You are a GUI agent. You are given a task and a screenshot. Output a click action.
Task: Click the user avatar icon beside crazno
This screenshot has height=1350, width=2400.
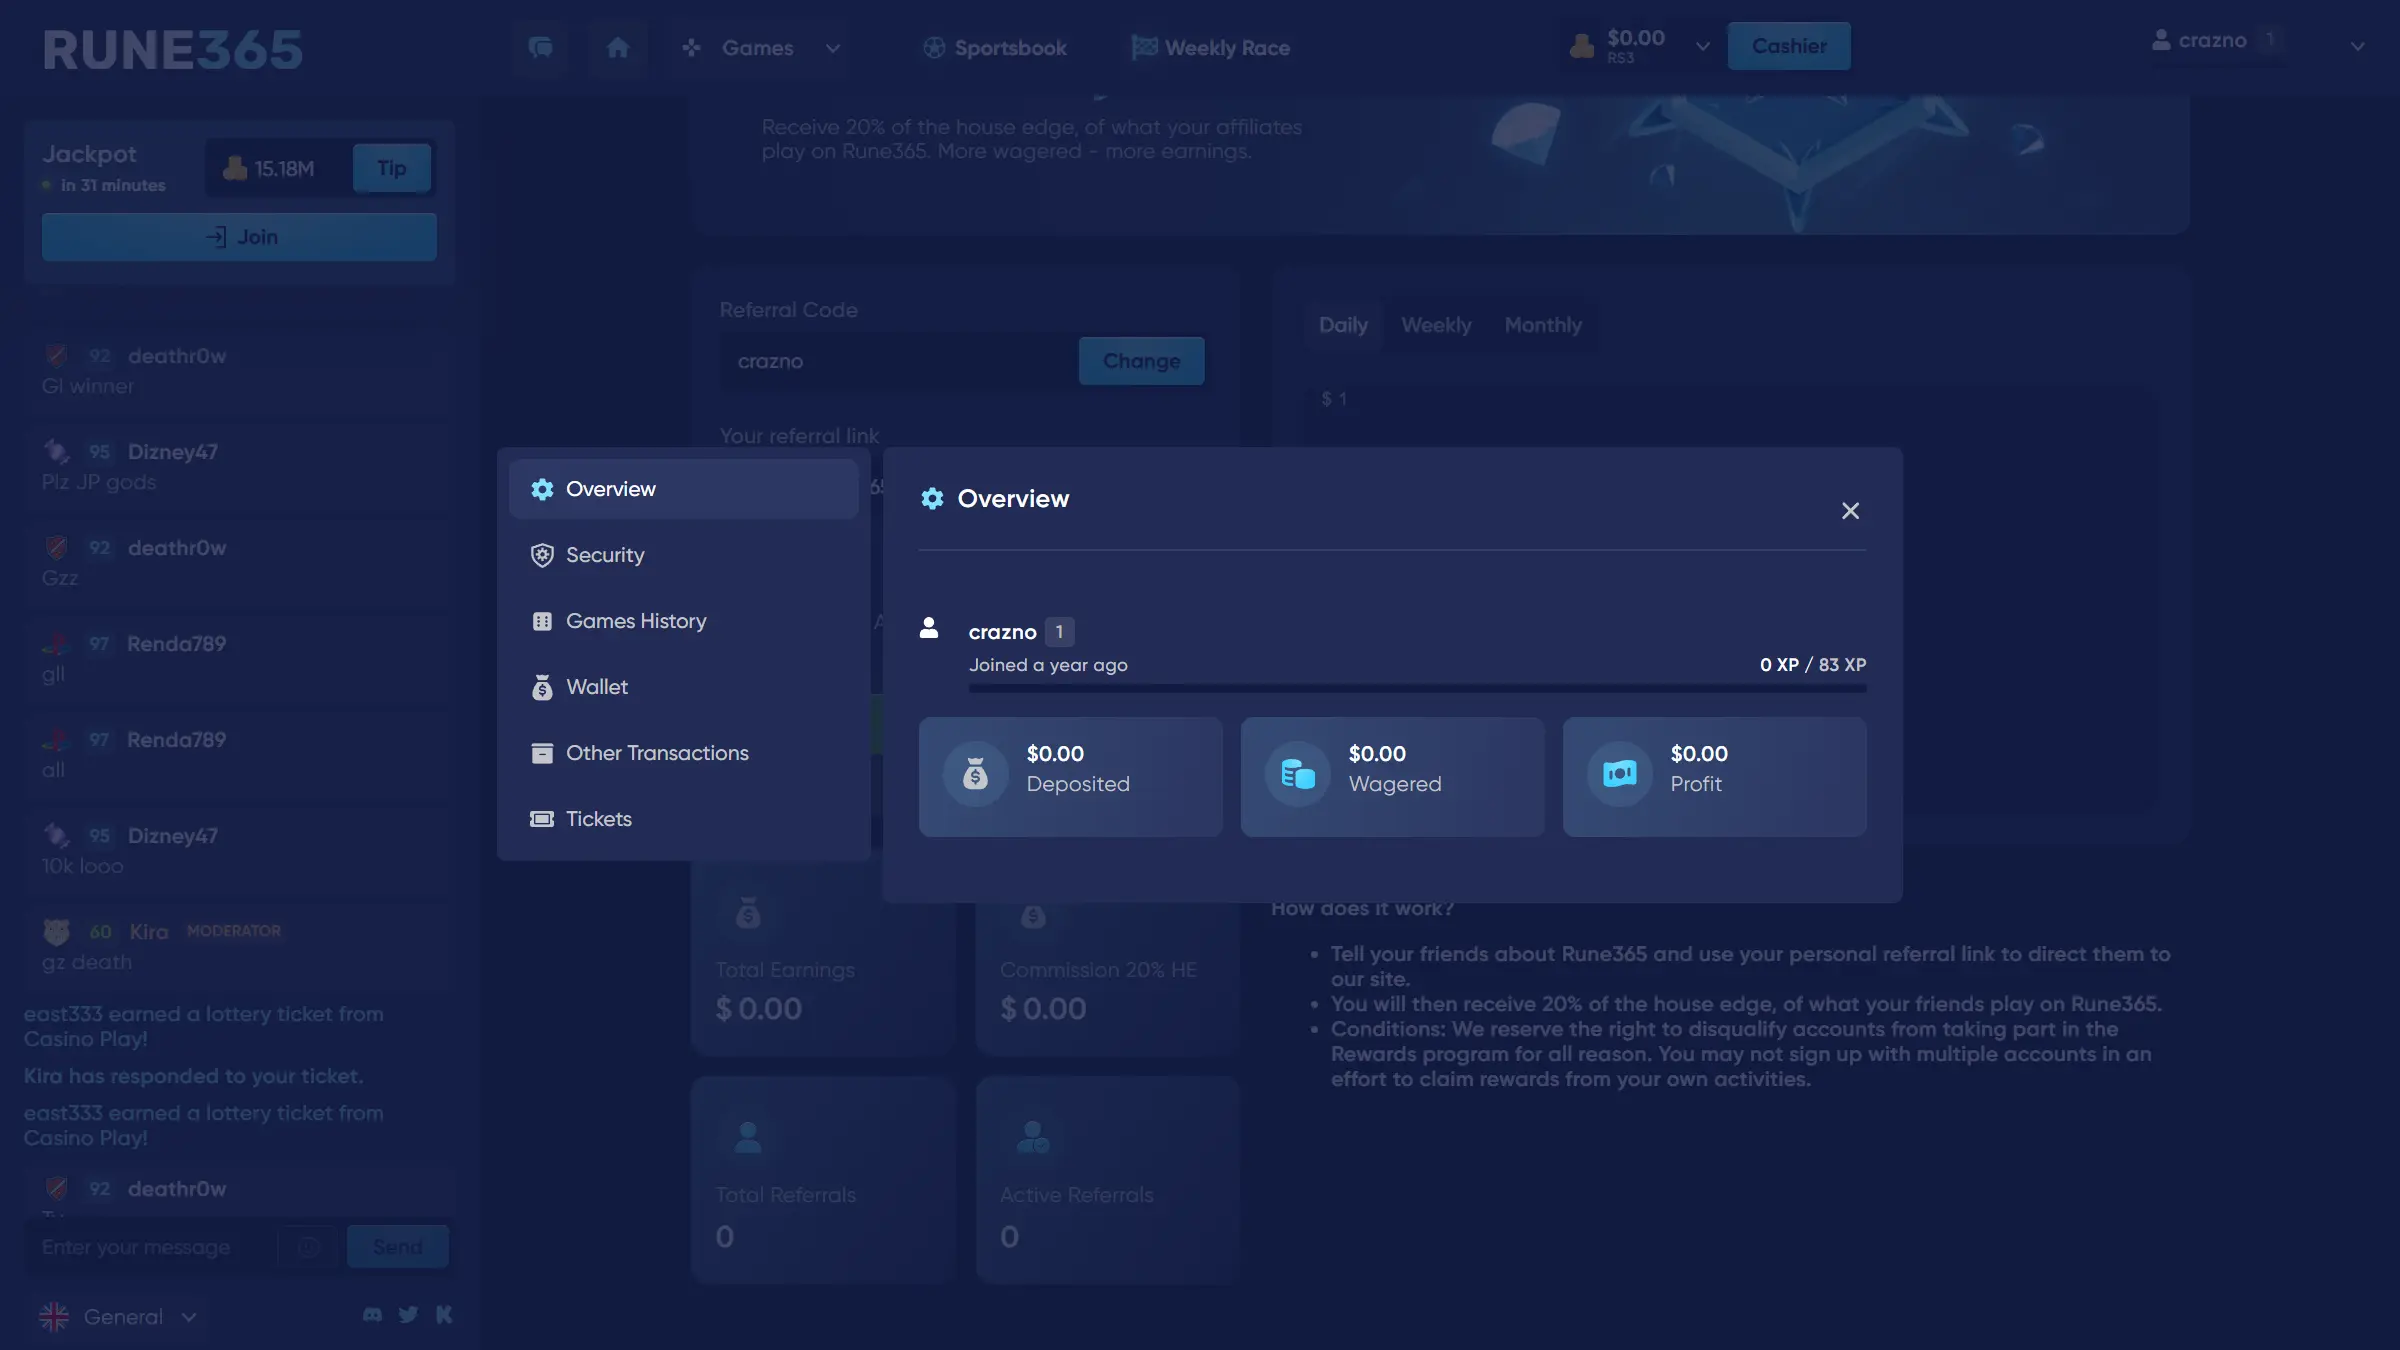pyautogui.click(x=929, y=628)
